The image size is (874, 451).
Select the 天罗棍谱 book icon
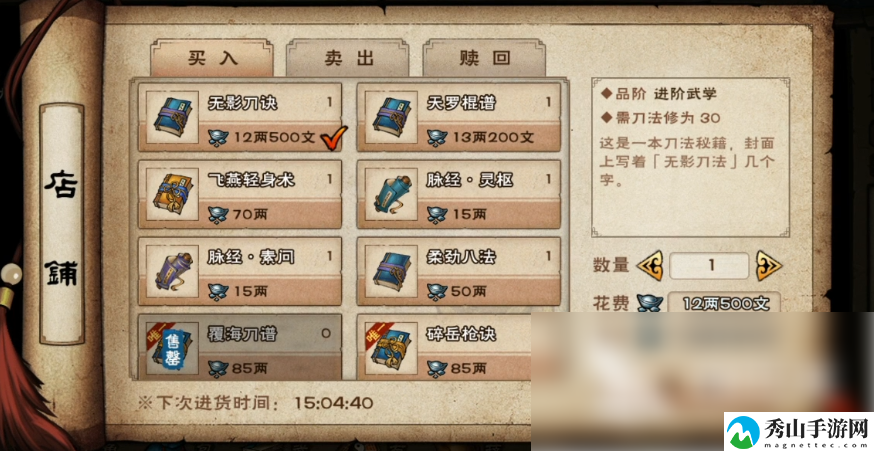point(391,117)
